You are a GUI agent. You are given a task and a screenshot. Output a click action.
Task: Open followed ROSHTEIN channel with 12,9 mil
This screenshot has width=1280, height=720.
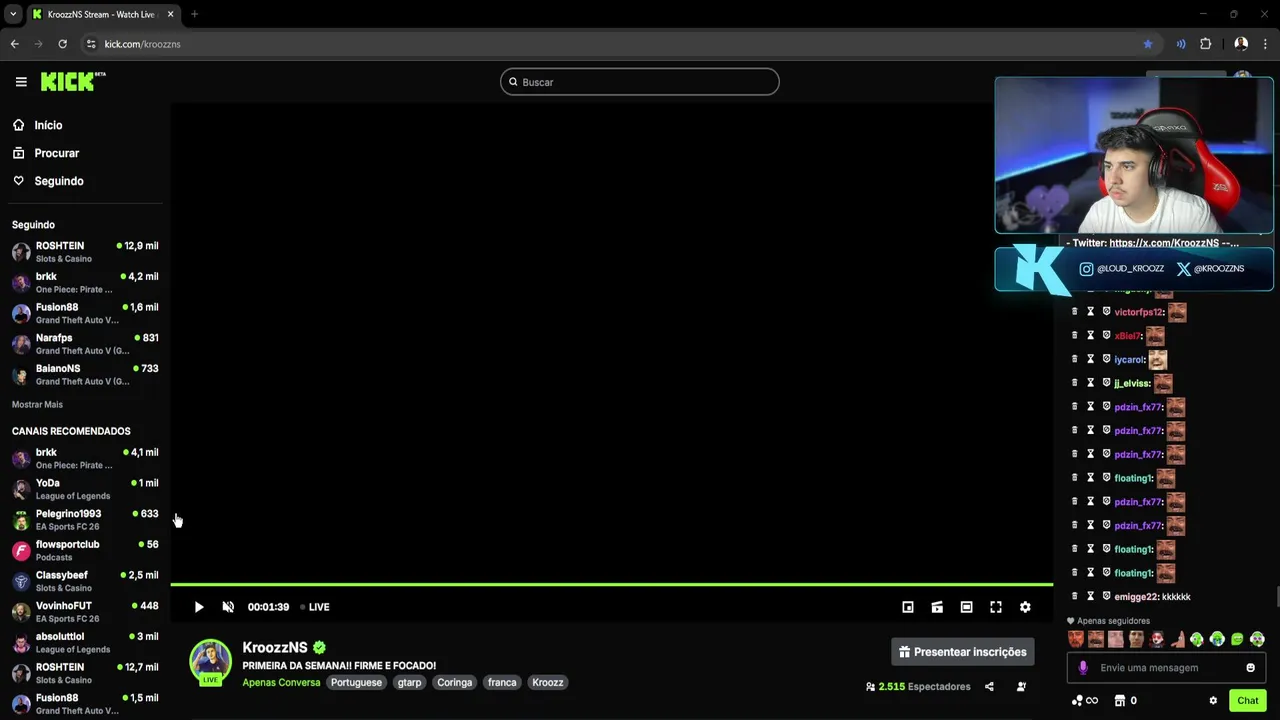85,252
